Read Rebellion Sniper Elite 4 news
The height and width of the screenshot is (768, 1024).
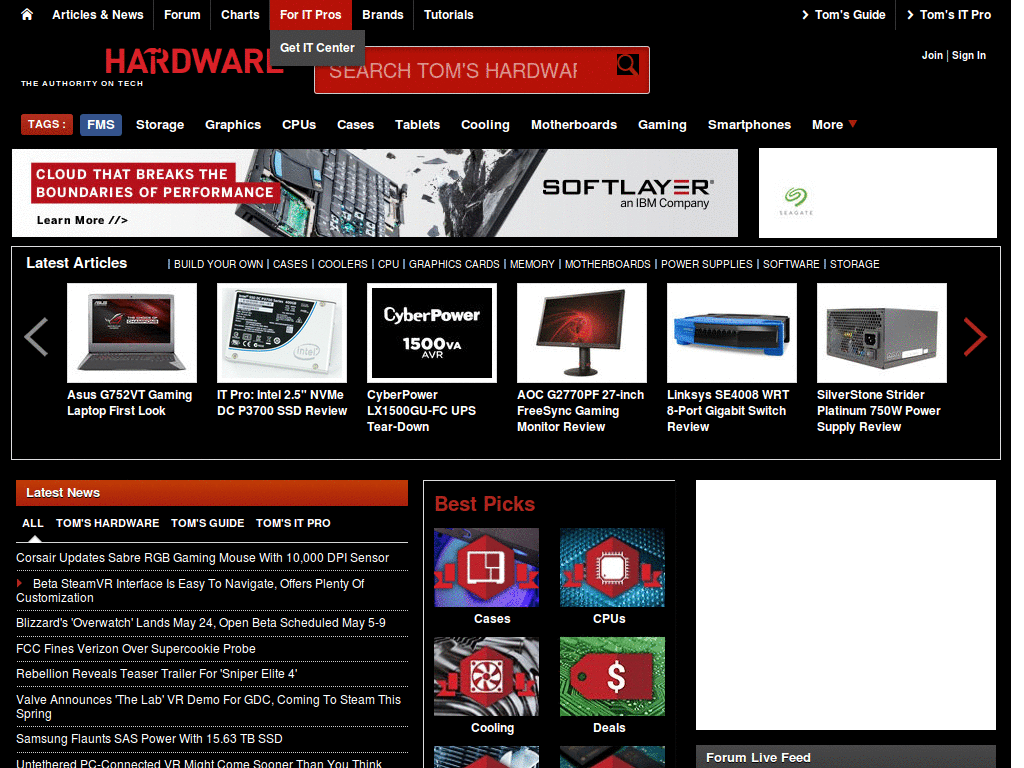click(x=157, y=674)
